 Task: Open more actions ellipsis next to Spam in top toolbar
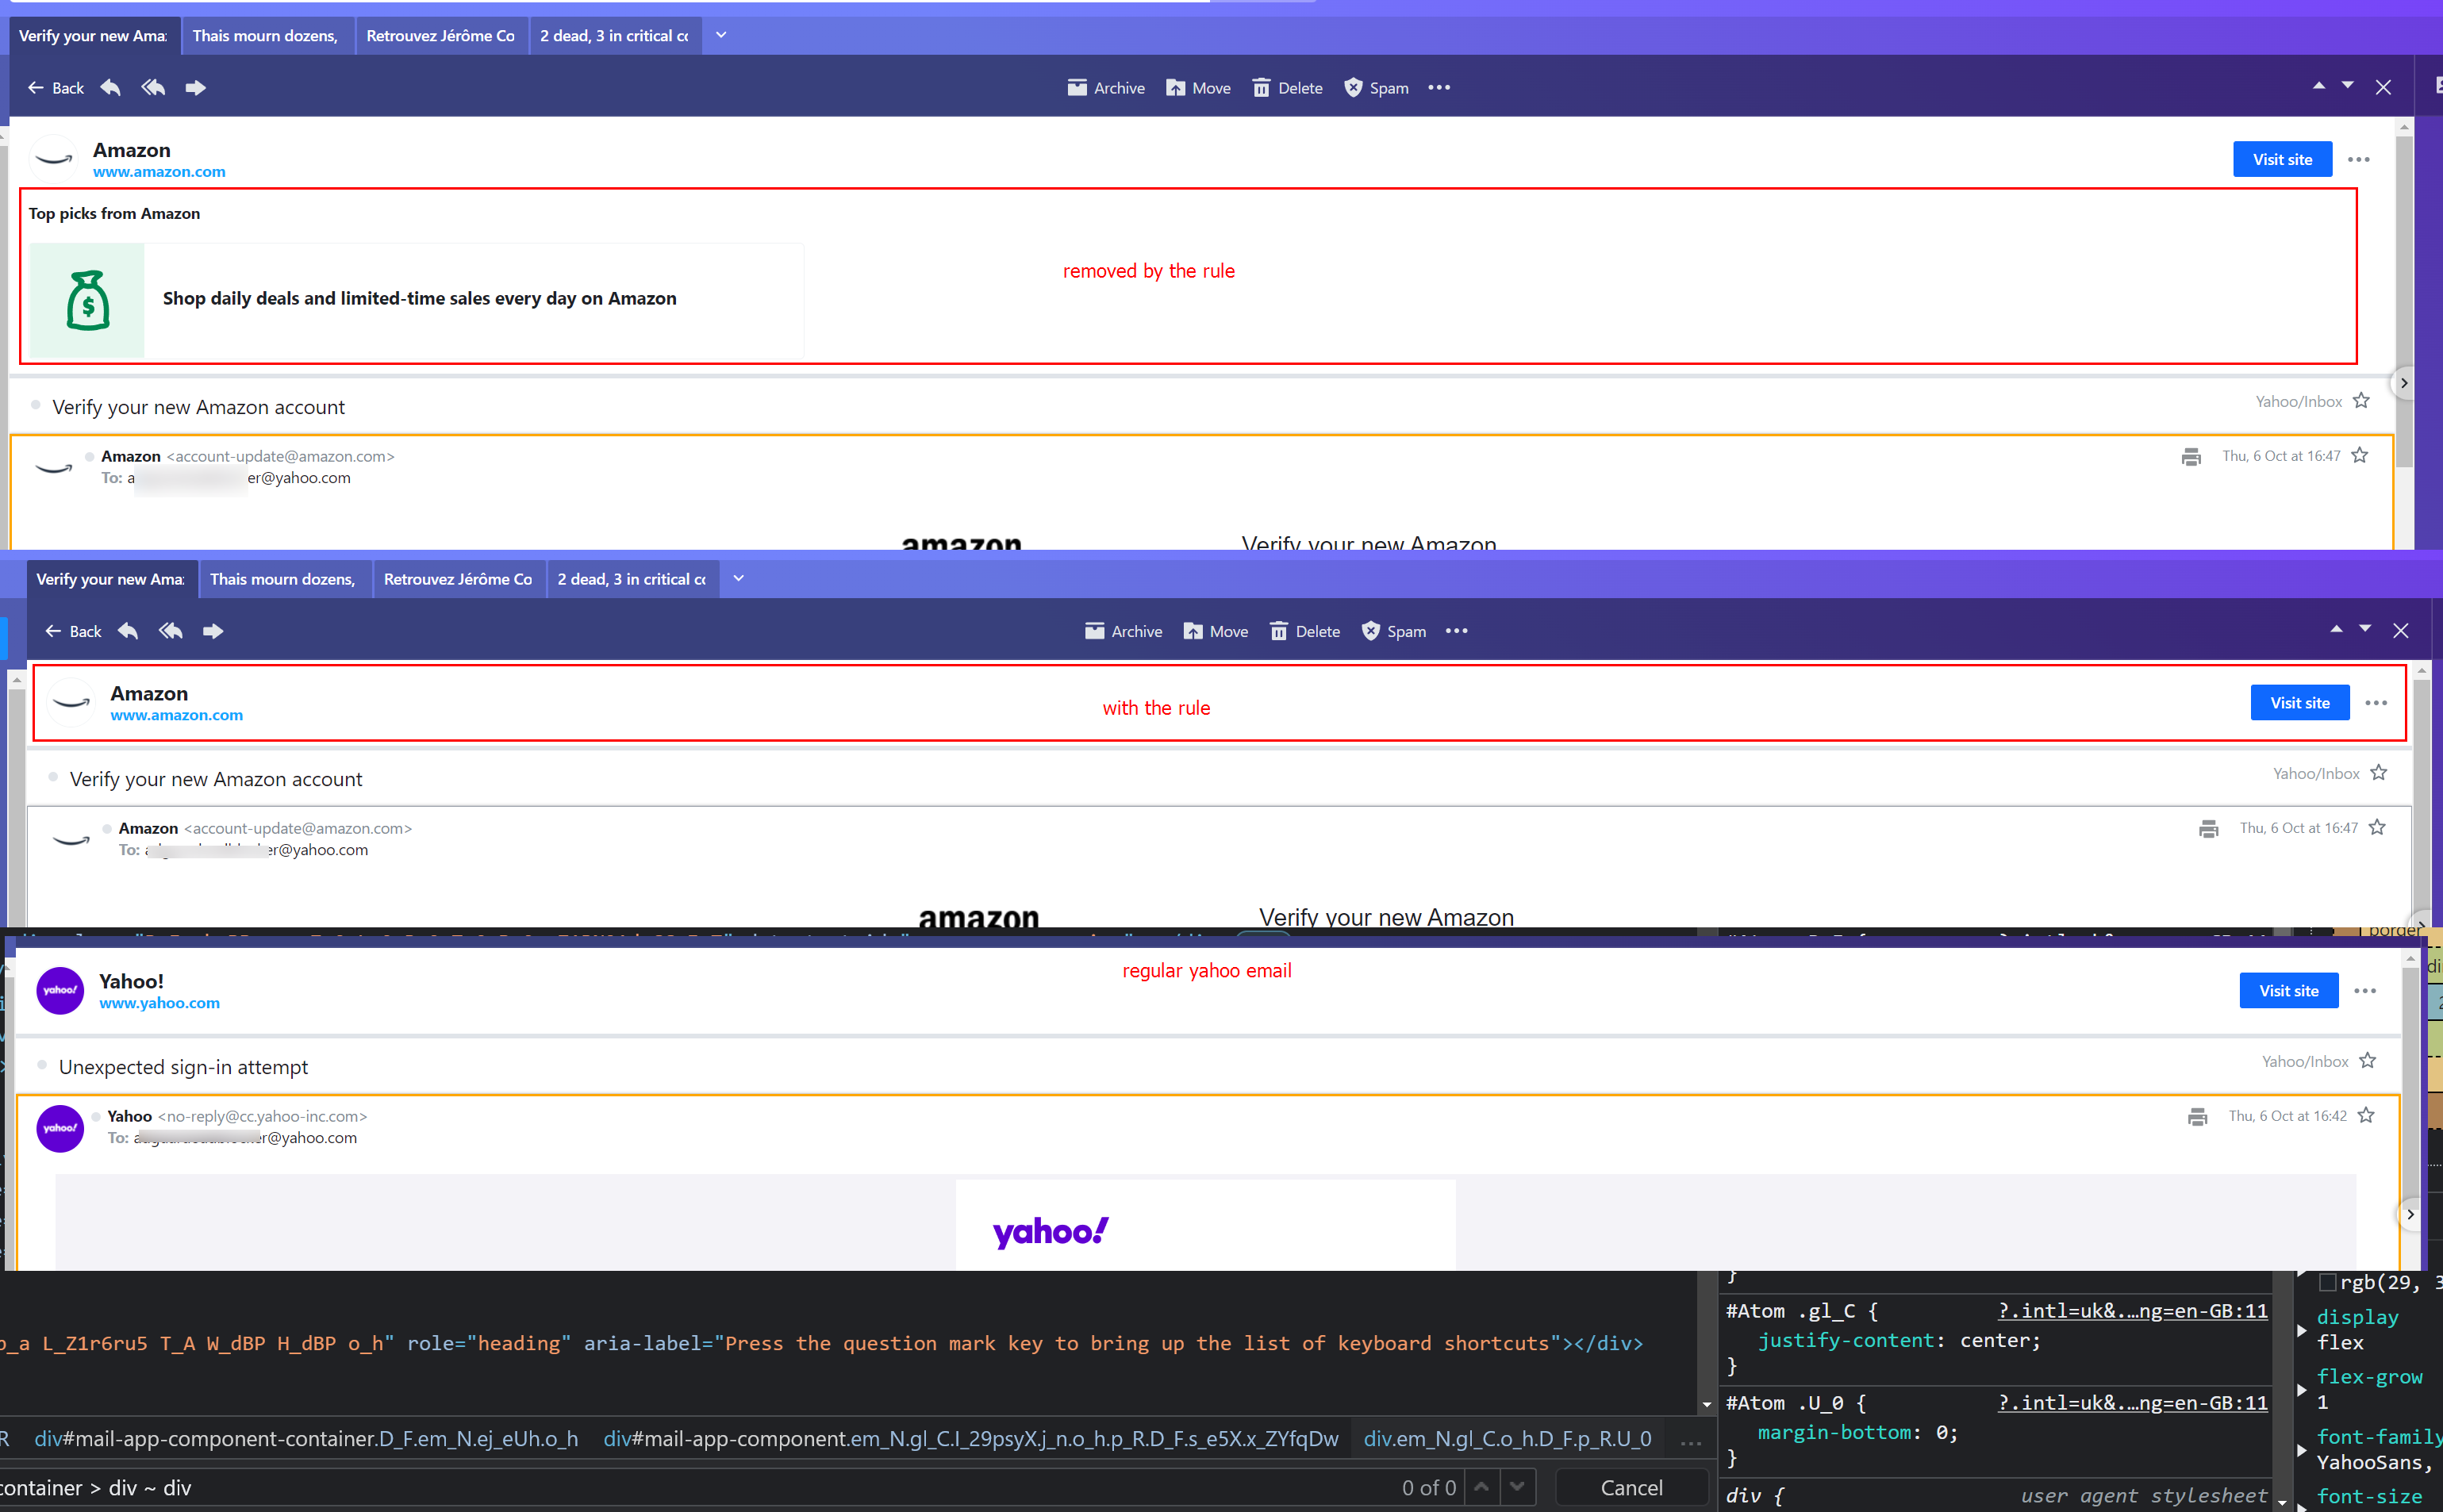pos(1439,88)
